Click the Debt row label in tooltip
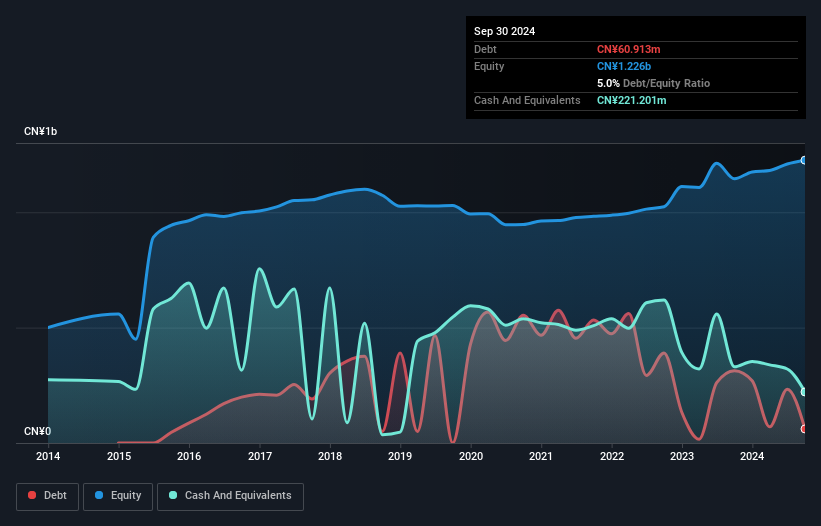 tap(485, 49)
